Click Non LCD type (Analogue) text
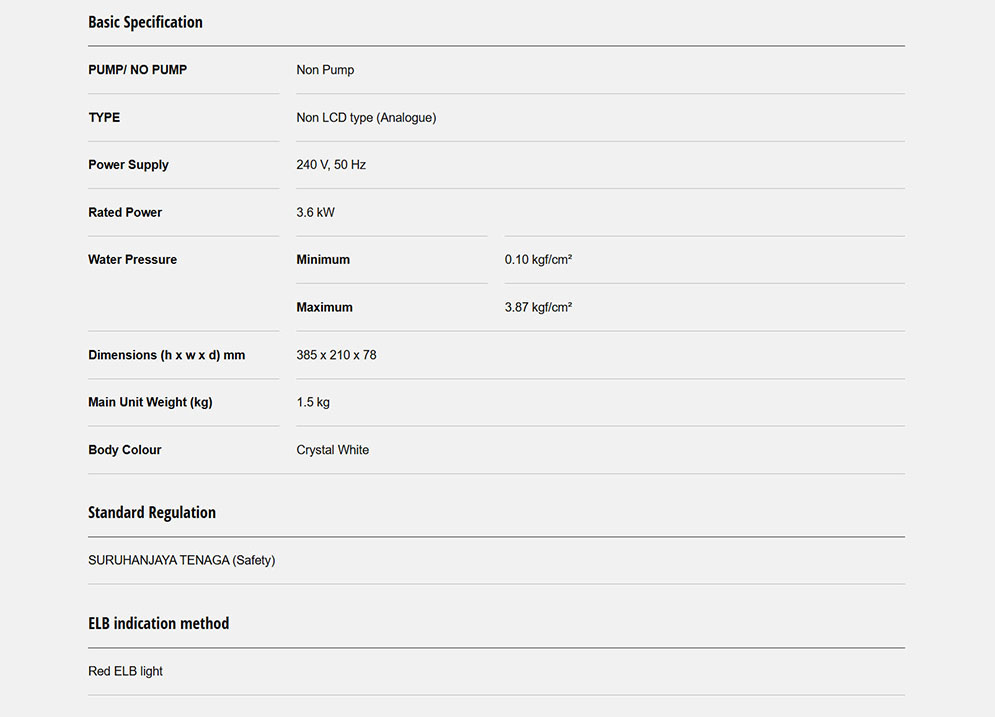The width and height of the screenshot is (995, 717). point(366,117)
